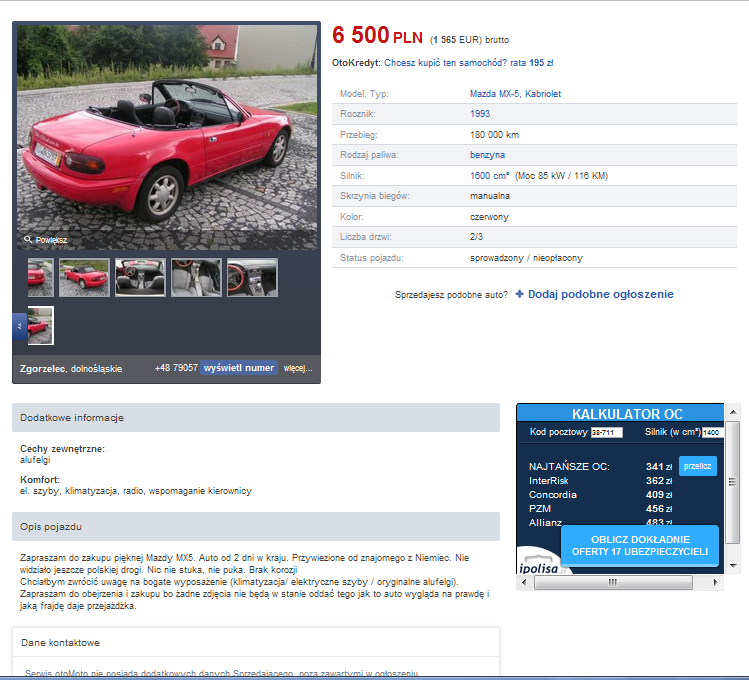The height and width of the screenshot is (680, 749).
Task: Click the KALKULATOR OC banner title
Action: point(627,414)
